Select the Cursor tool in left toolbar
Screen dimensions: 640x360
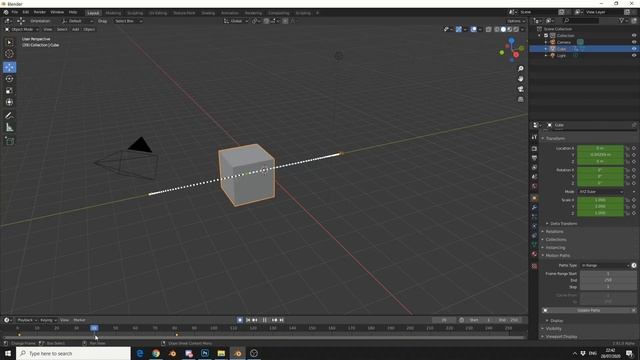(9, 54)
